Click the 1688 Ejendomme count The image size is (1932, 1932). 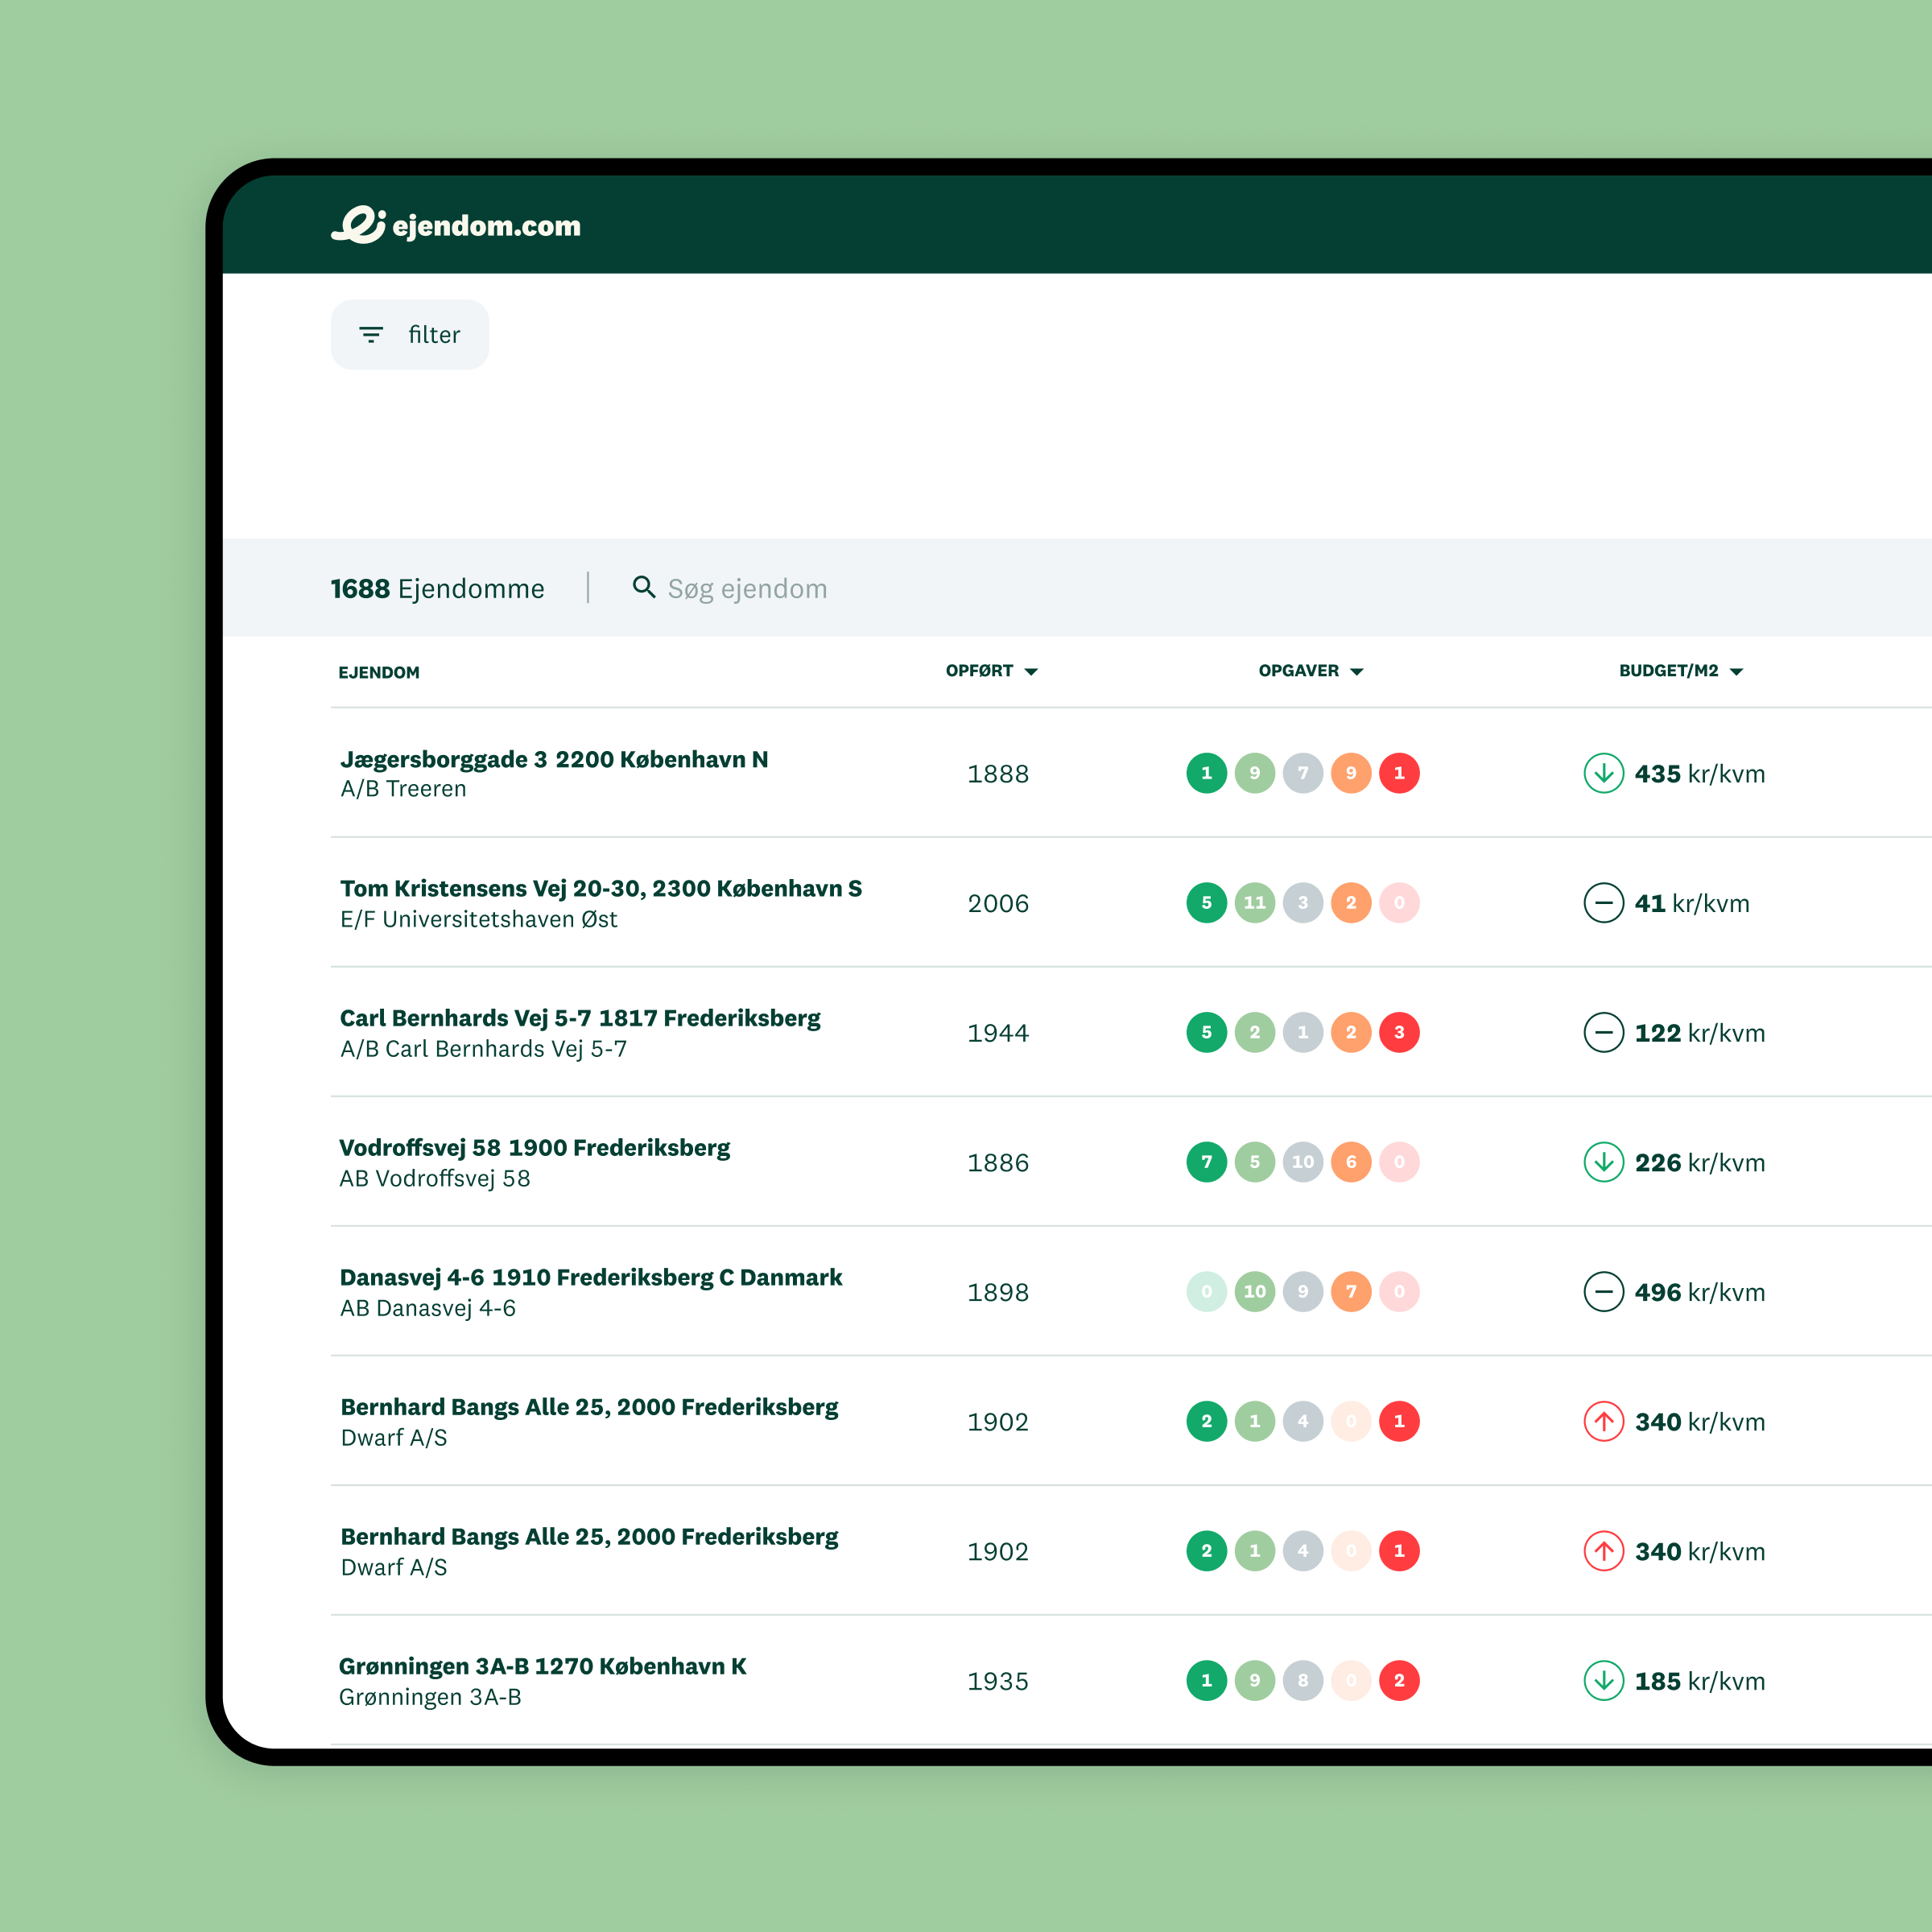438,588
